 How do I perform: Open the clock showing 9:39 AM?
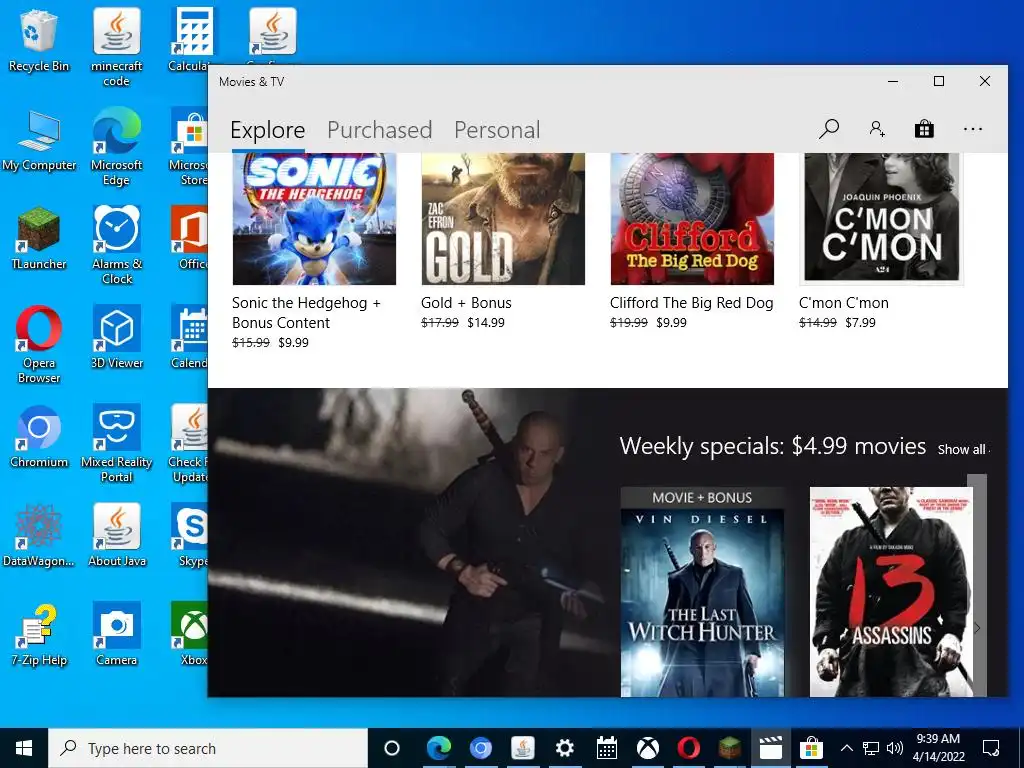(x=938, y=748)
